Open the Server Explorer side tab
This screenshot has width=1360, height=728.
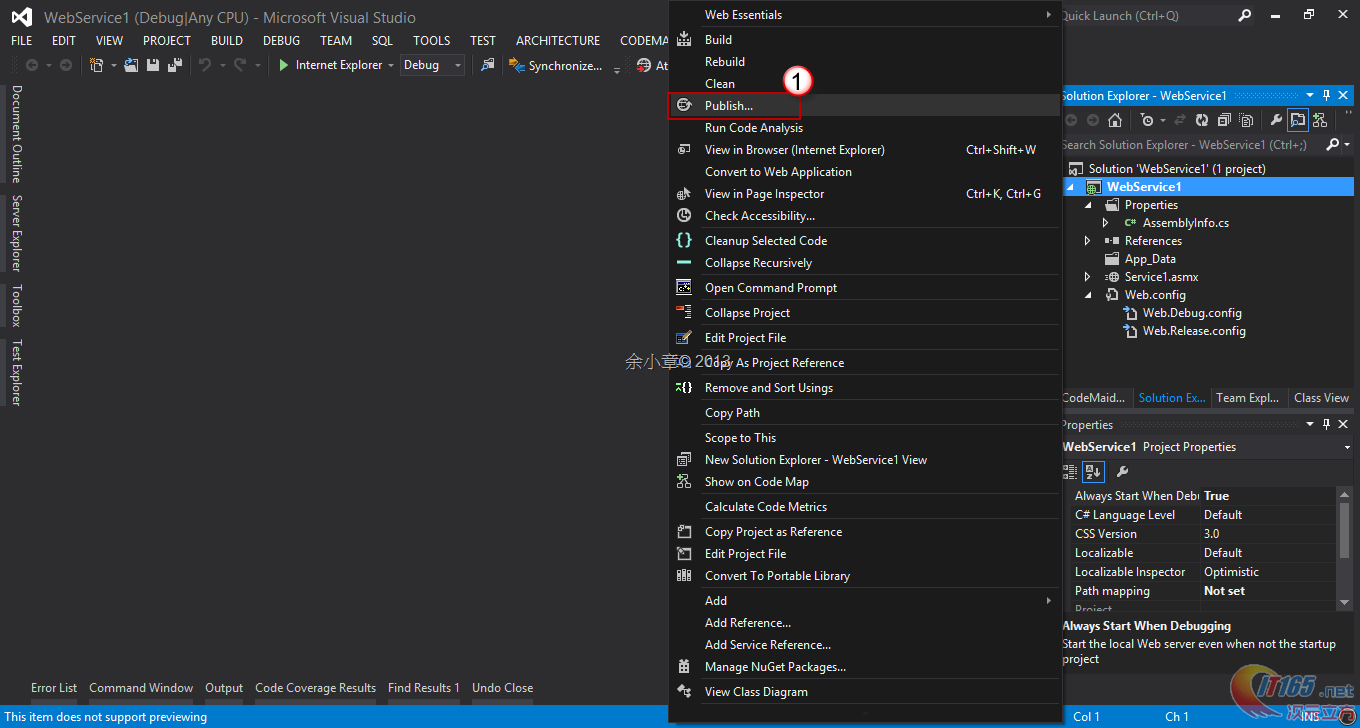[16, 233]
